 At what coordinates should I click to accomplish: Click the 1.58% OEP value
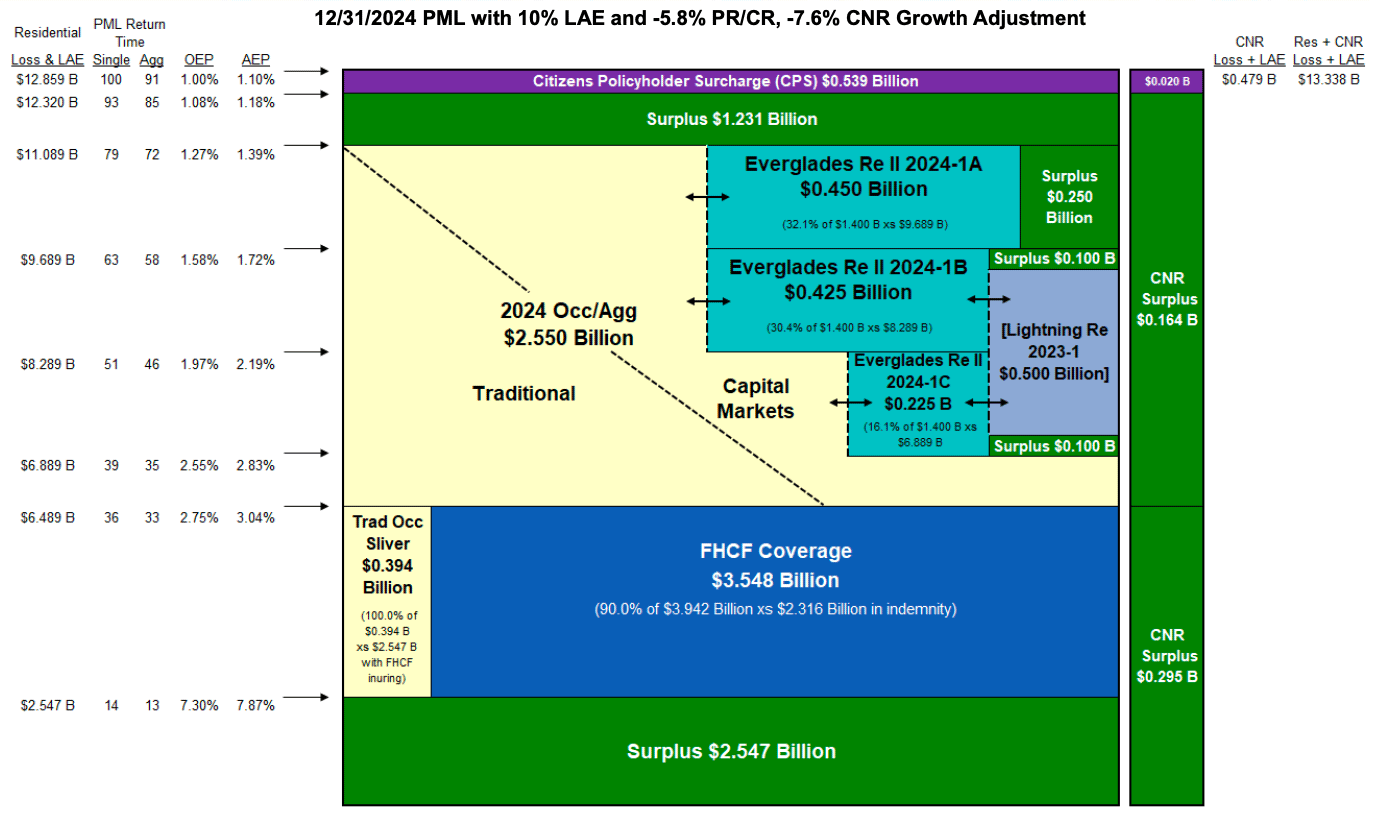(200, 260)
